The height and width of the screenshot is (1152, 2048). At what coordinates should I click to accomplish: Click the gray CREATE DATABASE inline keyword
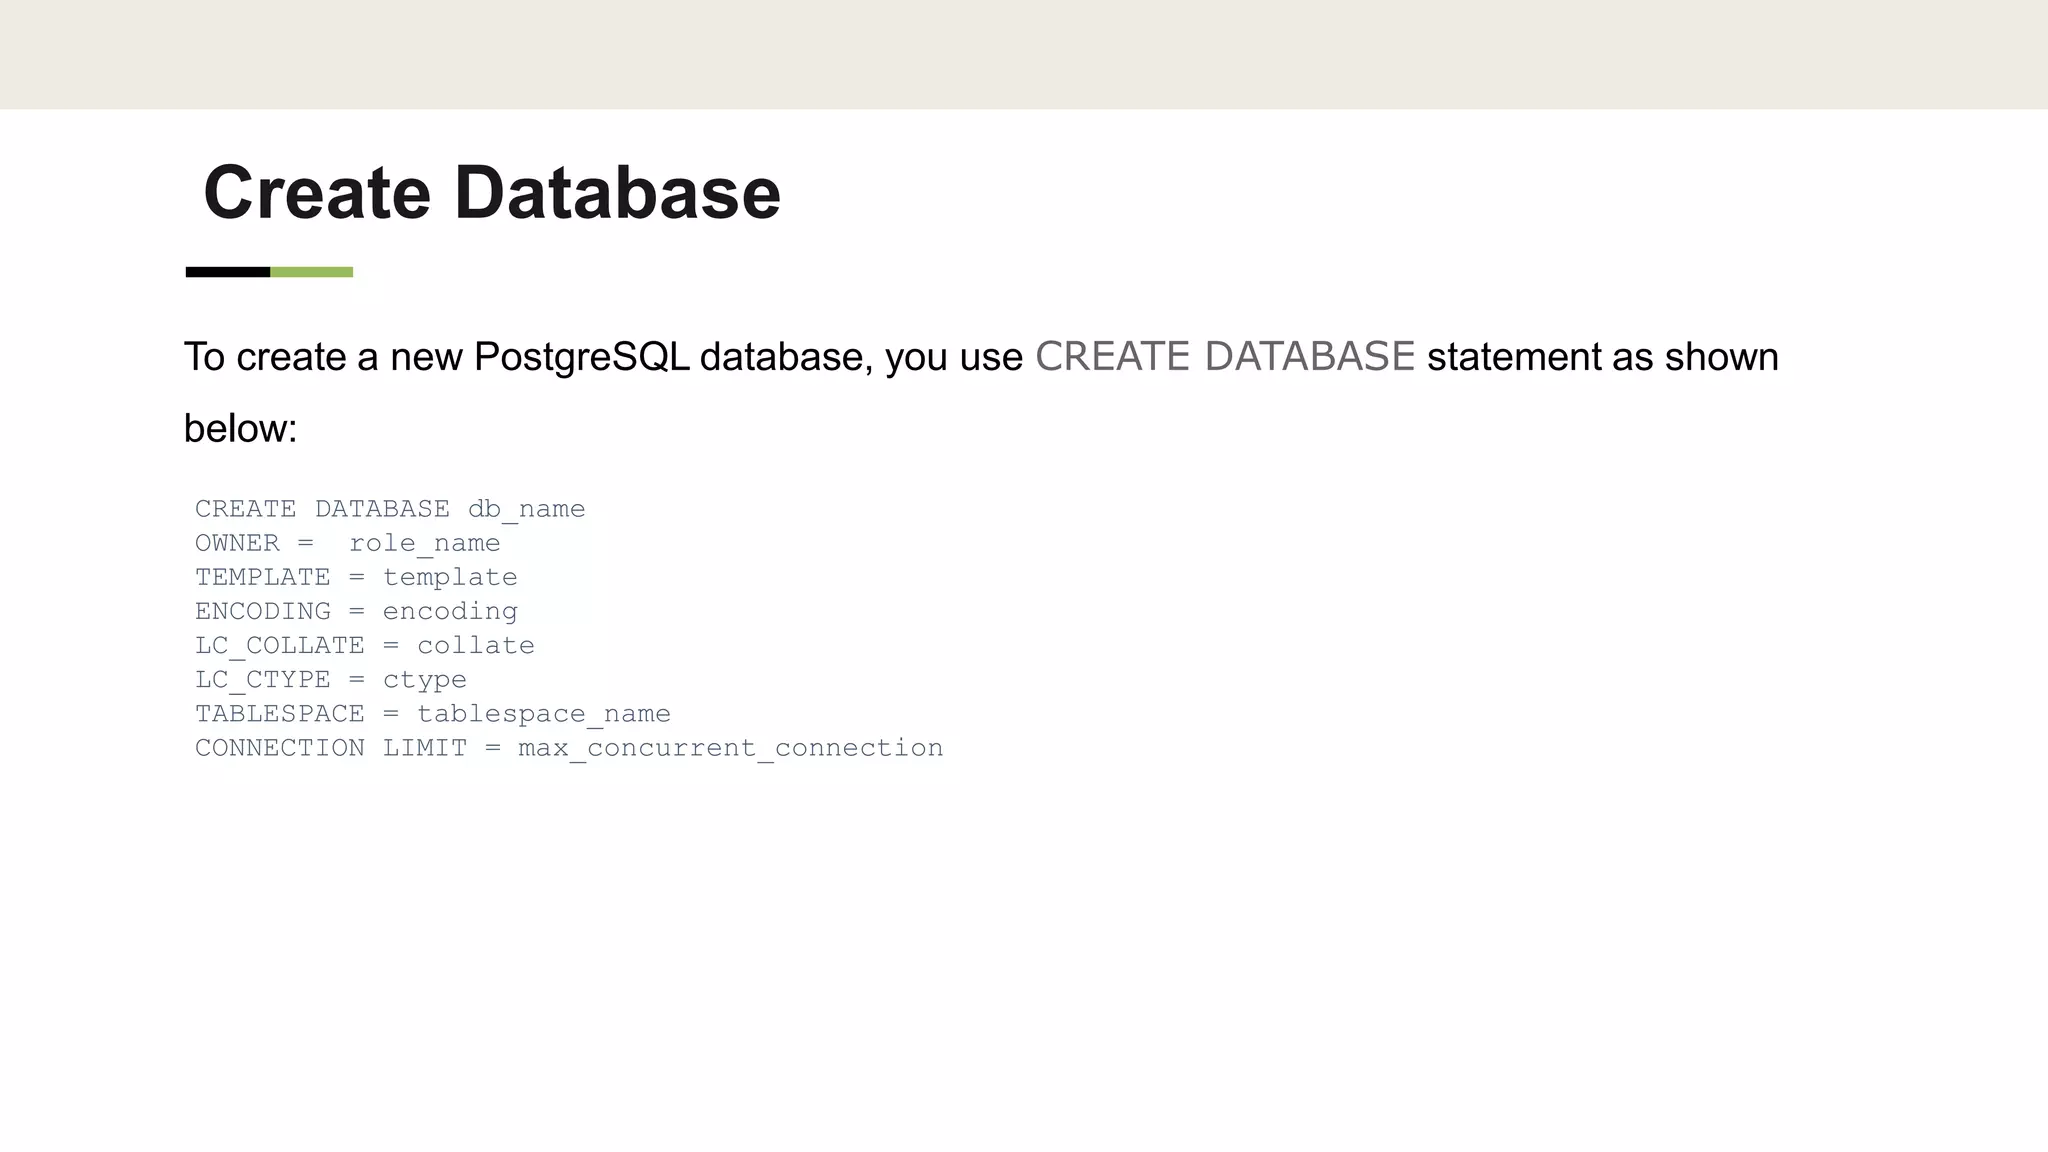(x=1224, y=357)
